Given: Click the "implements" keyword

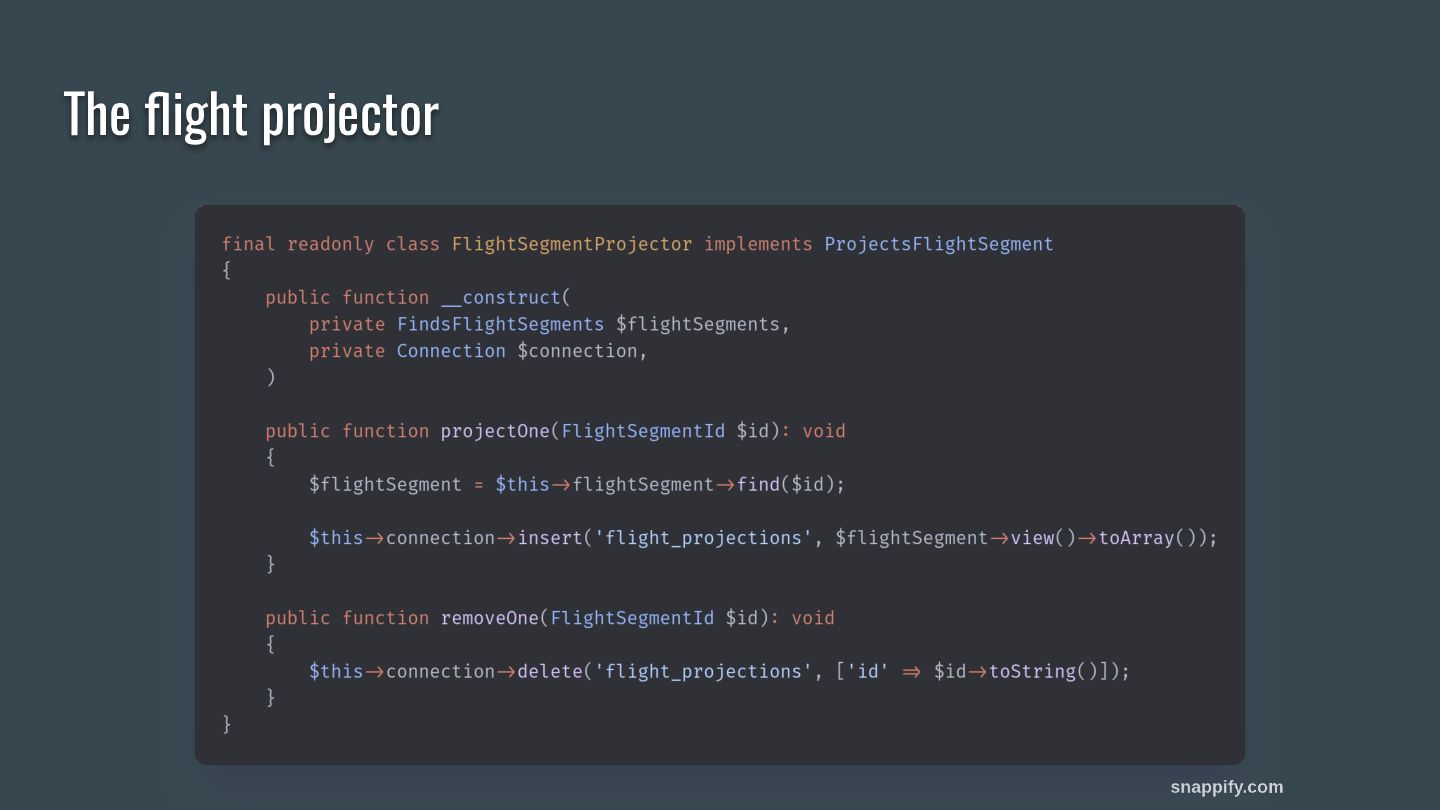Looking at the screenshot, I should pos(758,244).
